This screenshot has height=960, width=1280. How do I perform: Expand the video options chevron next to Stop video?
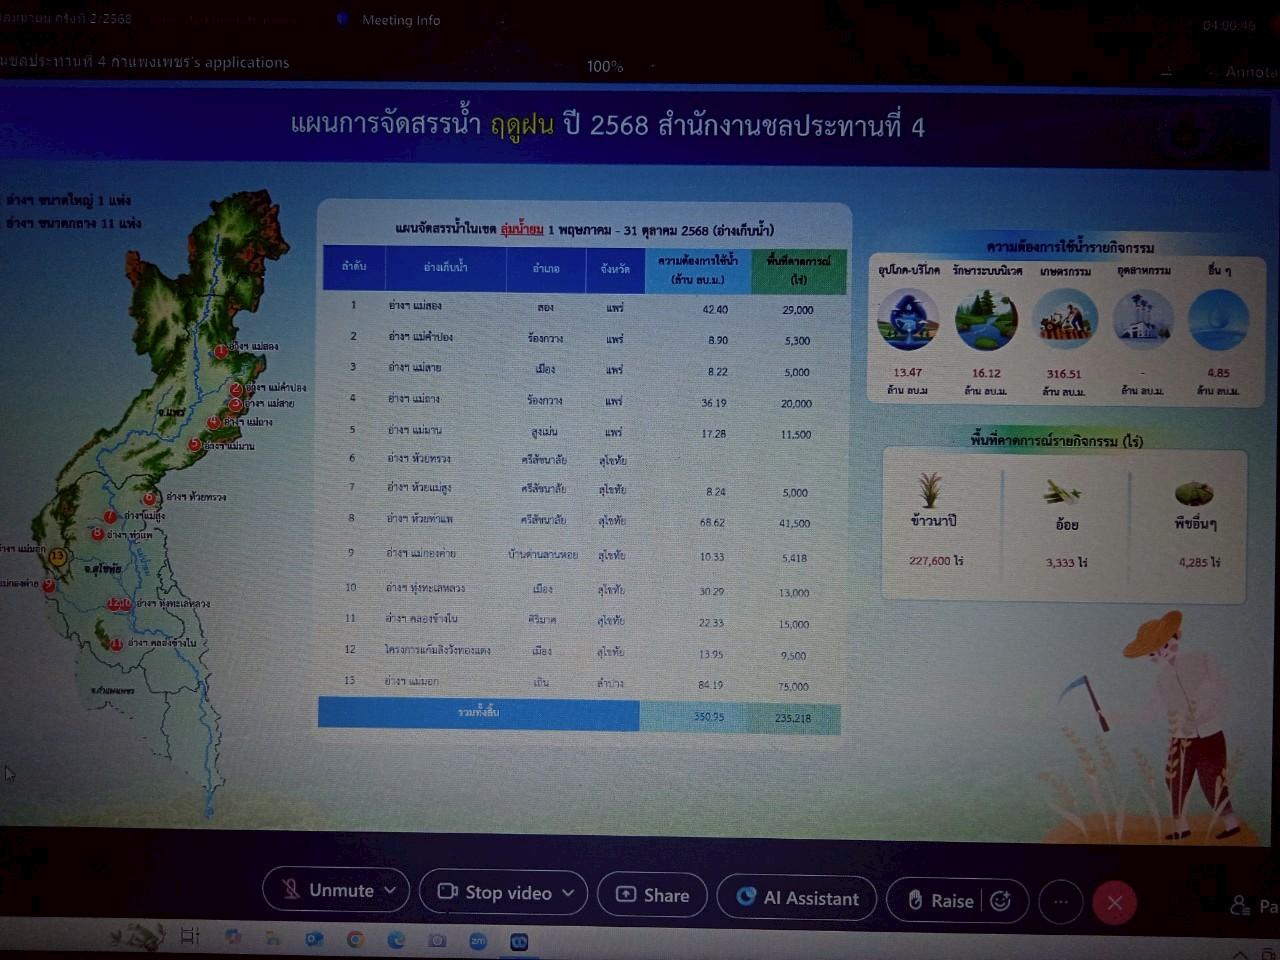(568, 893)
